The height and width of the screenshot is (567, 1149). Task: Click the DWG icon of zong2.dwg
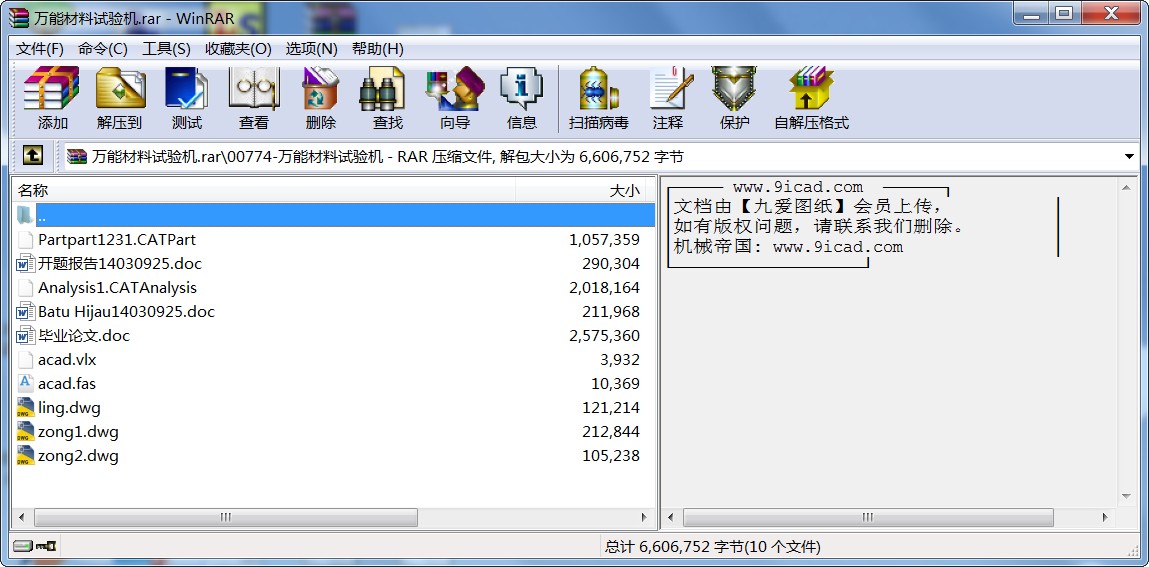click(x=25, y=456)
